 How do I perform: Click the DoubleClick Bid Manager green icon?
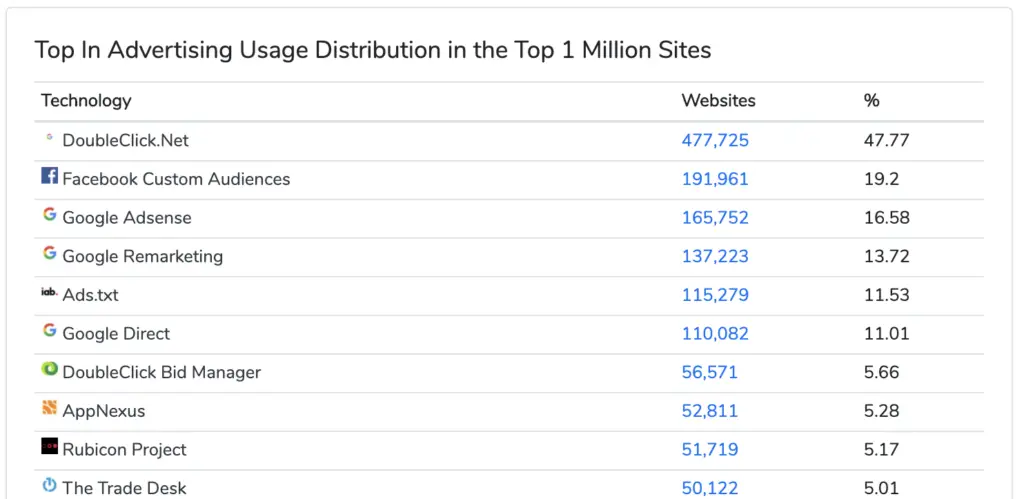50,369
